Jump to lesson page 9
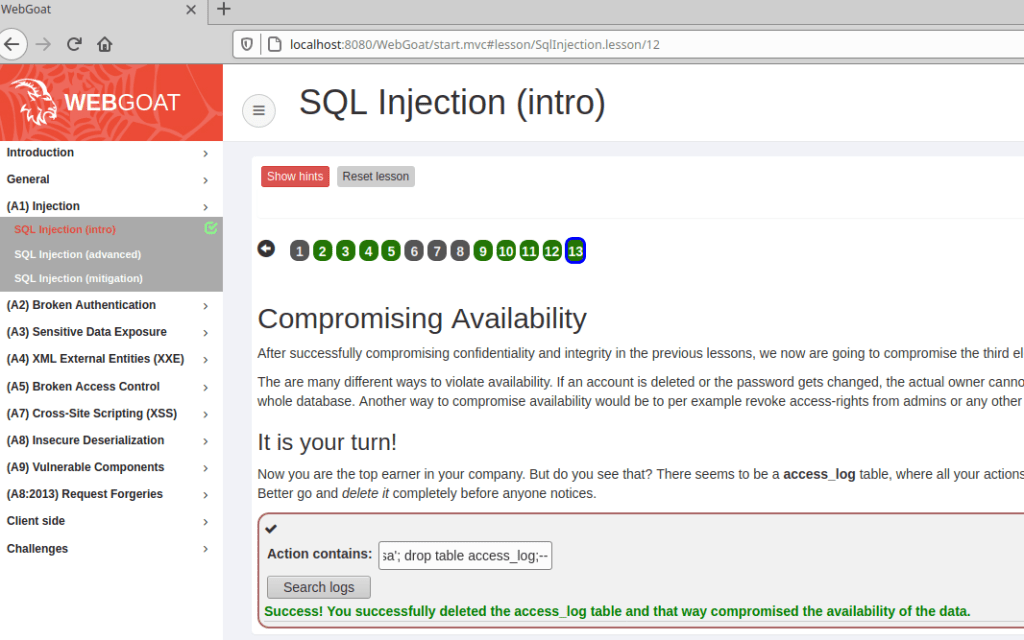Image resolution: width=1024 pixels, height=640 pixels. [x=483, y=251]
